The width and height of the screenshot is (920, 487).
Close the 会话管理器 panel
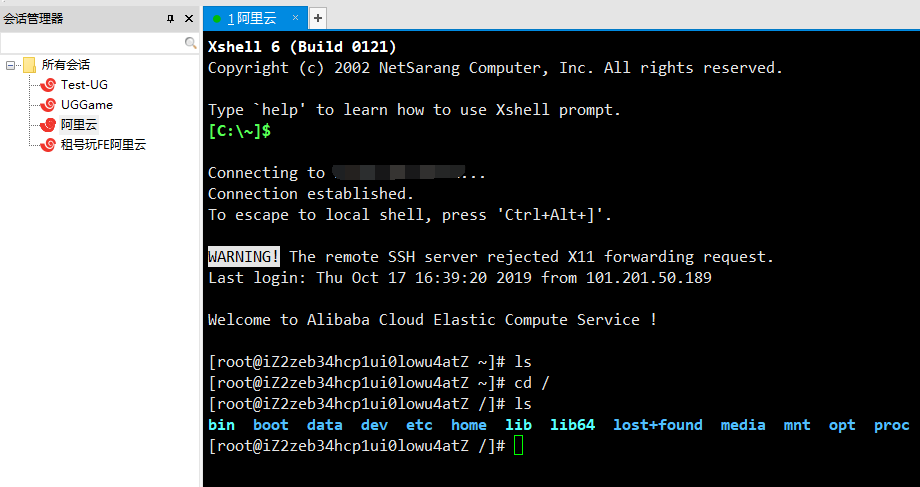189,19
